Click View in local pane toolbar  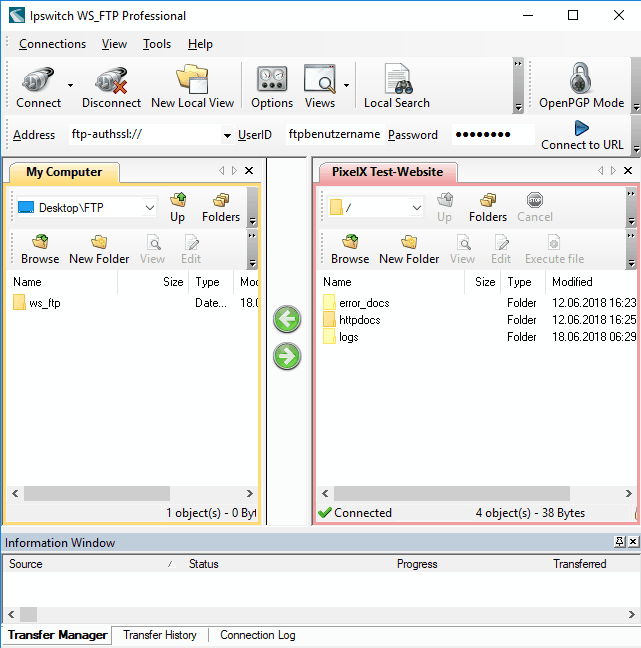point(153,250)
